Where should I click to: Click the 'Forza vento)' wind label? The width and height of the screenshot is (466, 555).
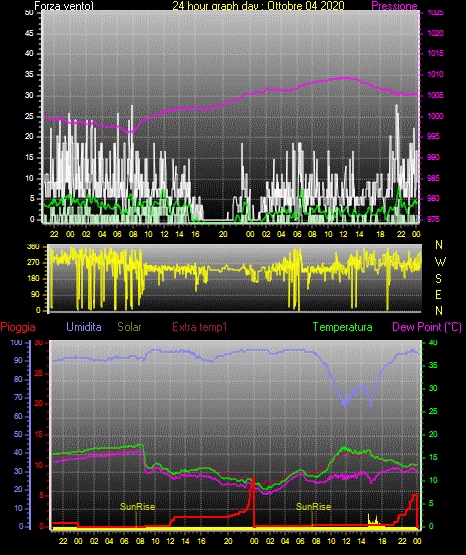click(64, 6)
